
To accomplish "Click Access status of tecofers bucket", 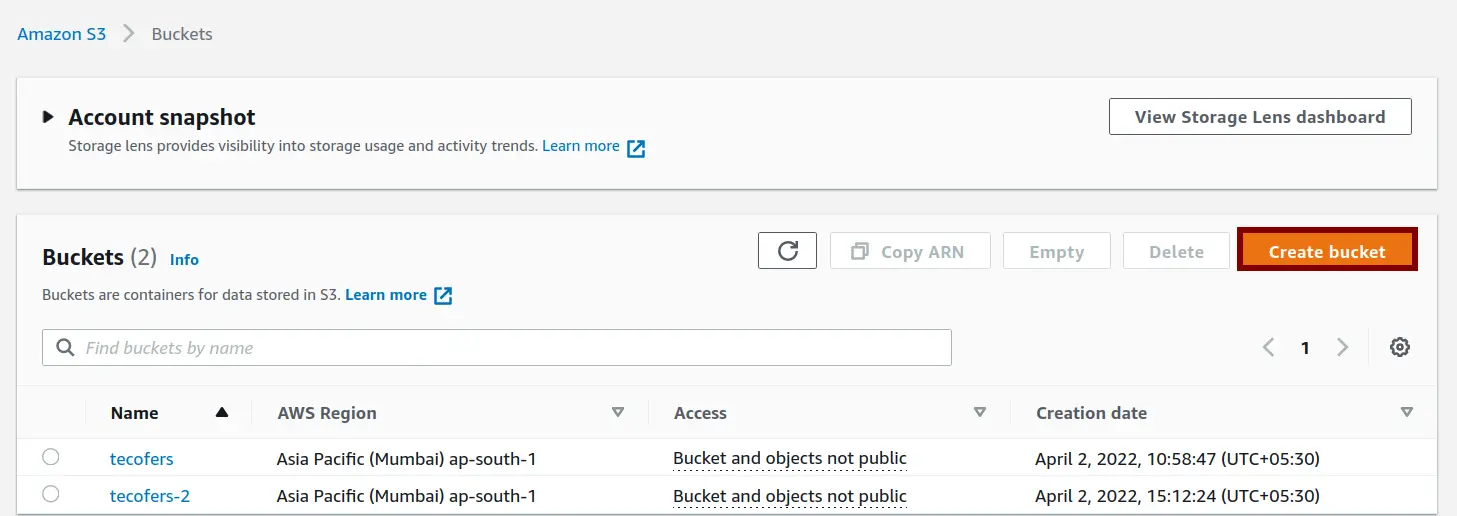I will click(x=790, y=459).
